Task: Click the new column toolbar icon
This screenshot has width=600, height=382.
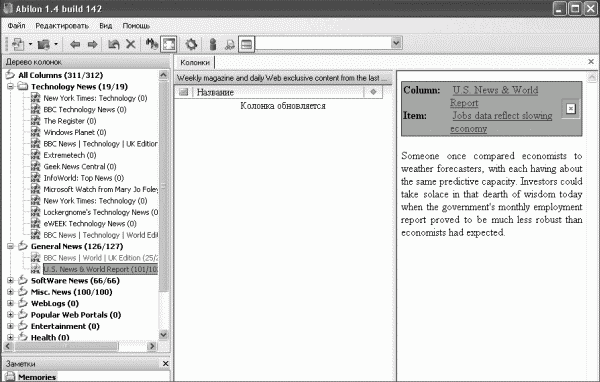Action: (x=18, y=44)
